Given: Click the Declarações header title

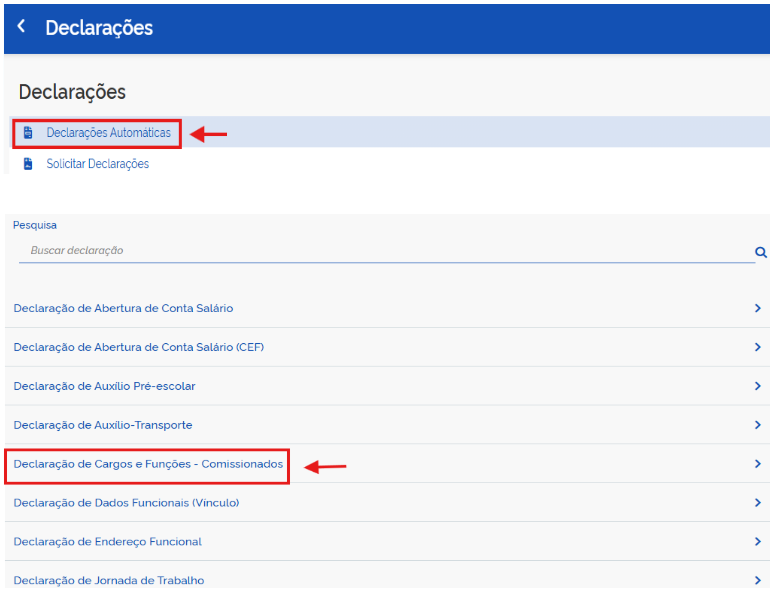Looking at the screenshot, I should 99,28.
